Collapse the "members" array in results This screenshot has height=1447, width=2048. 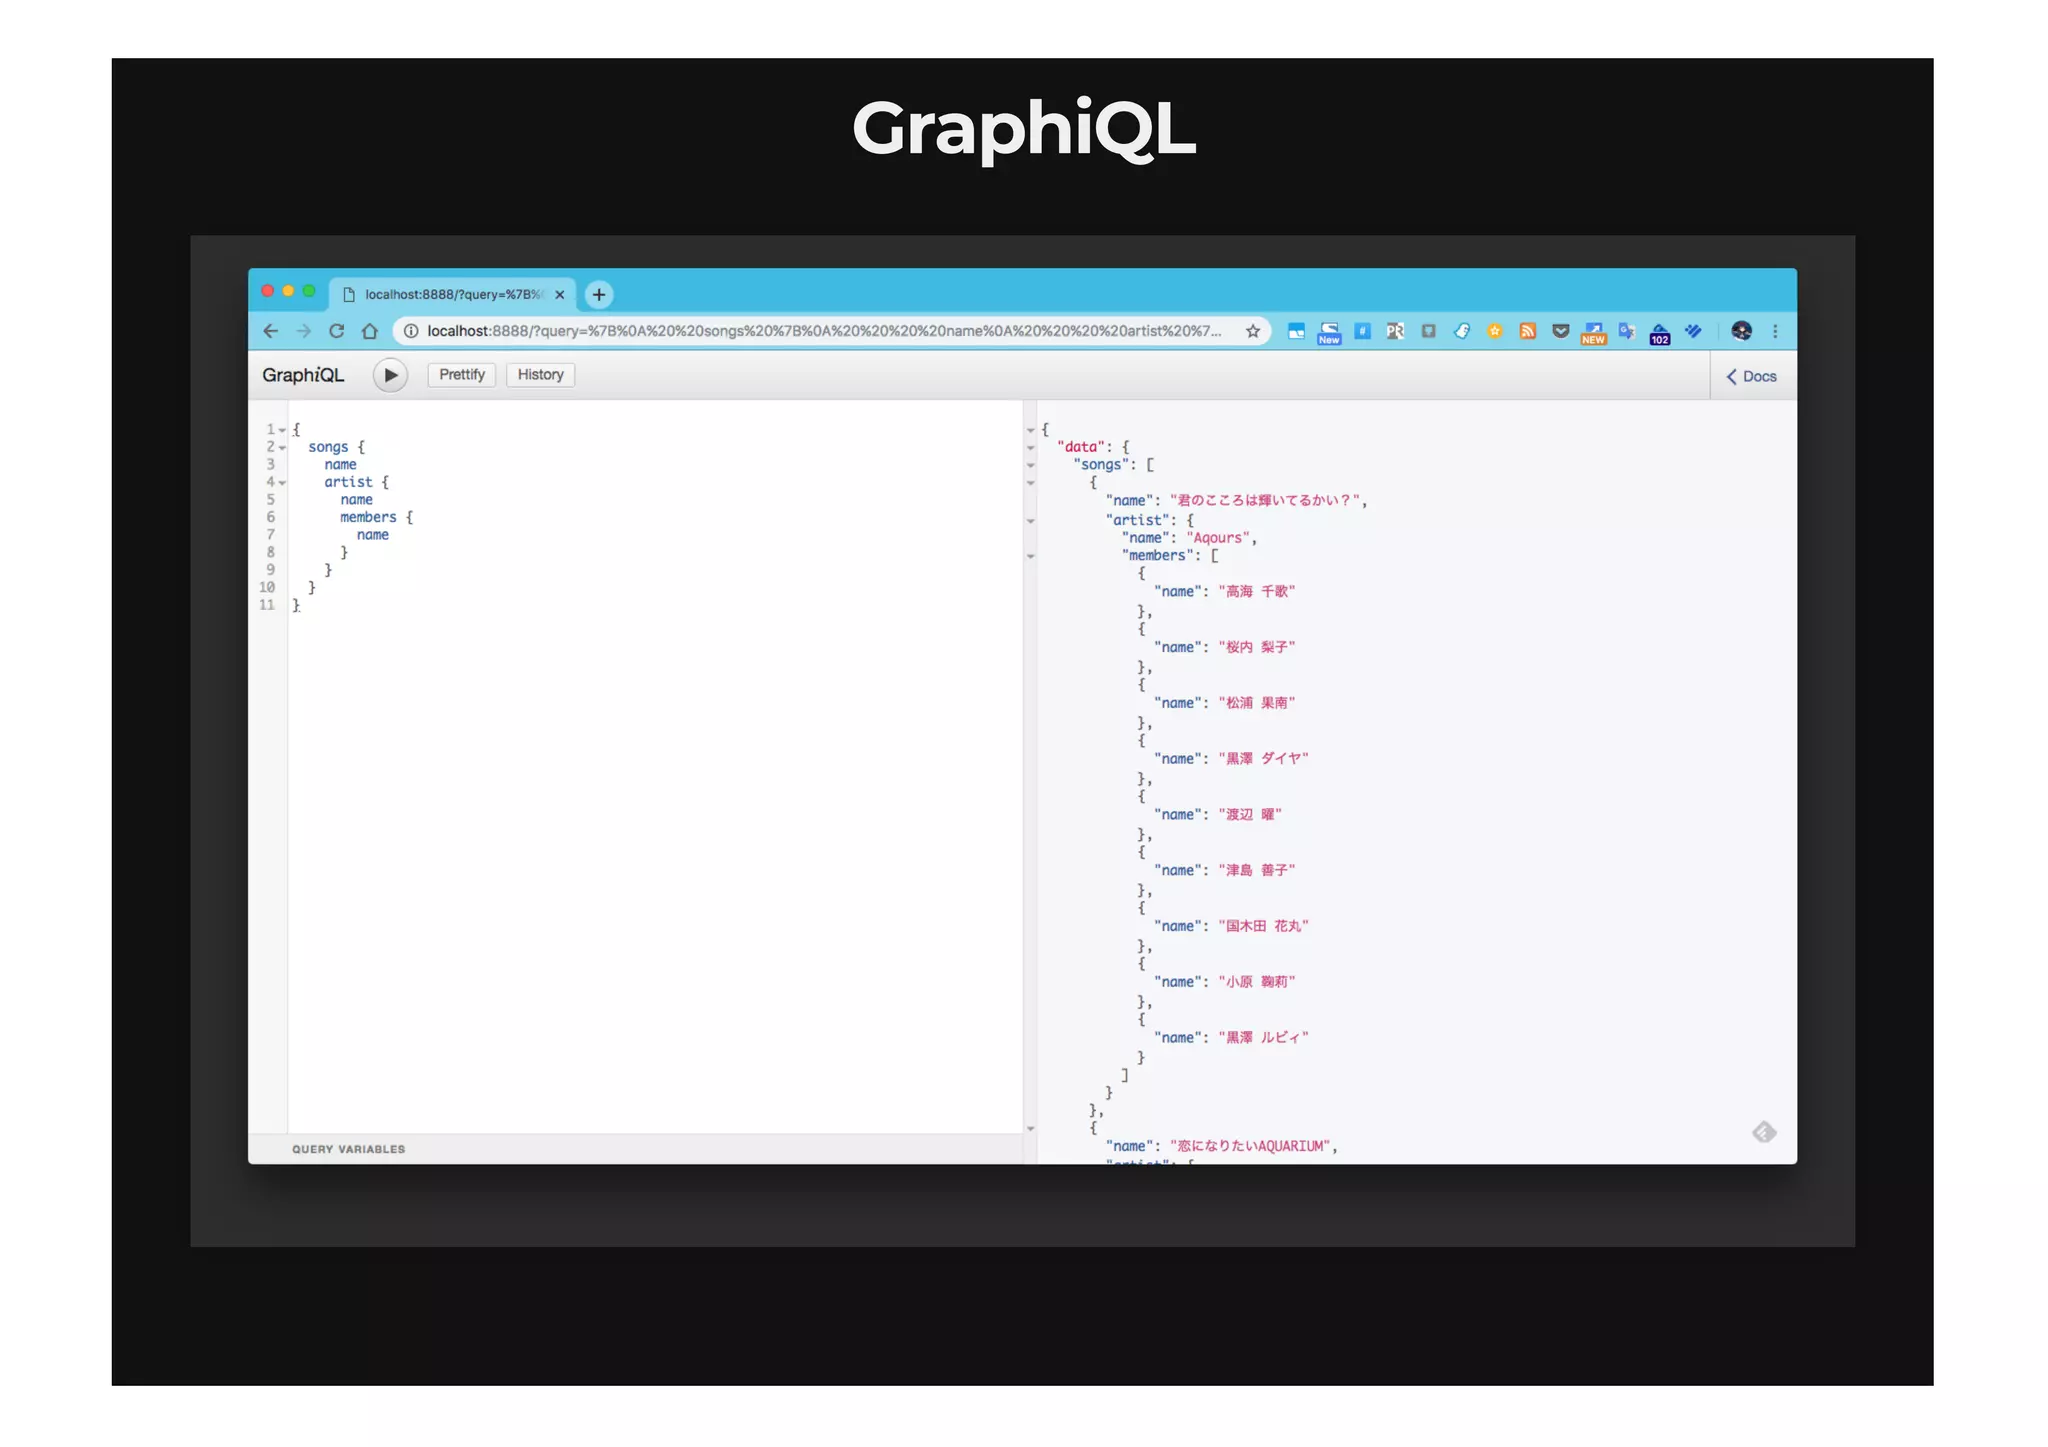[1030, 556]
